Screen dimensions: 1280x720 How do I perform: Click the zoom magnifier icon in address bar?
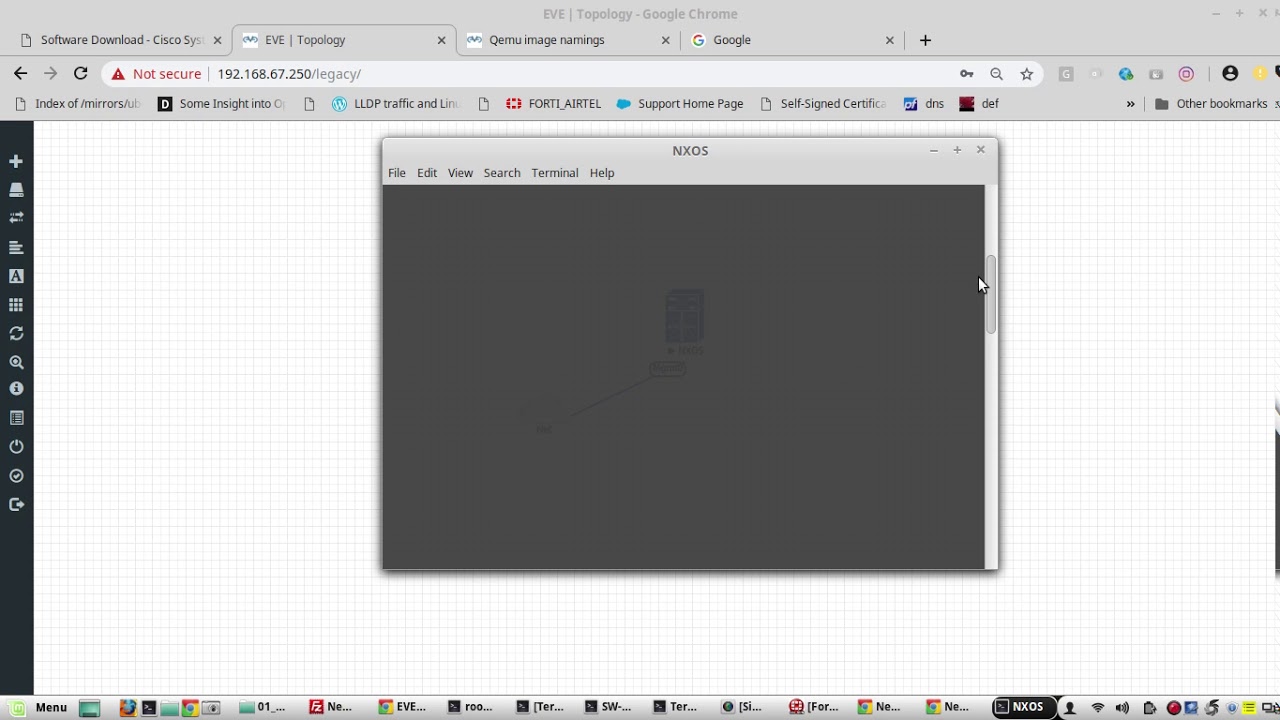point(996,74)
